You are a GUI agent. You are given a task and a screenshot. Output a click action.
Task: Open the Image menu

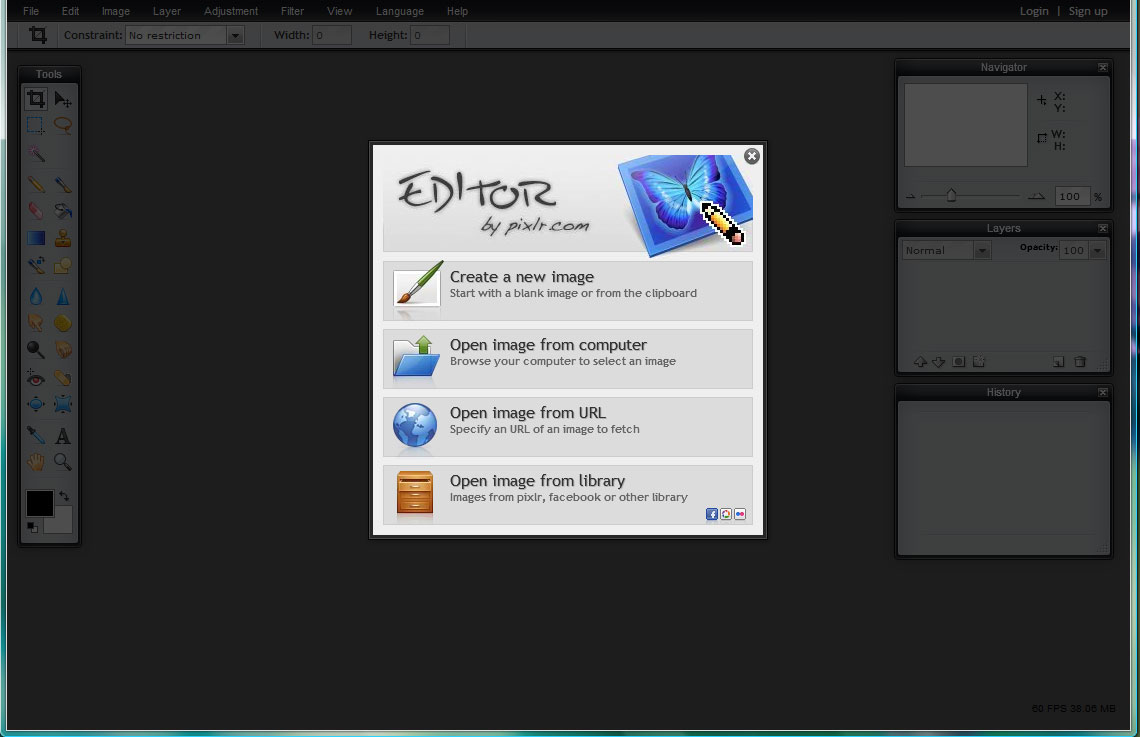click(116, 11)
